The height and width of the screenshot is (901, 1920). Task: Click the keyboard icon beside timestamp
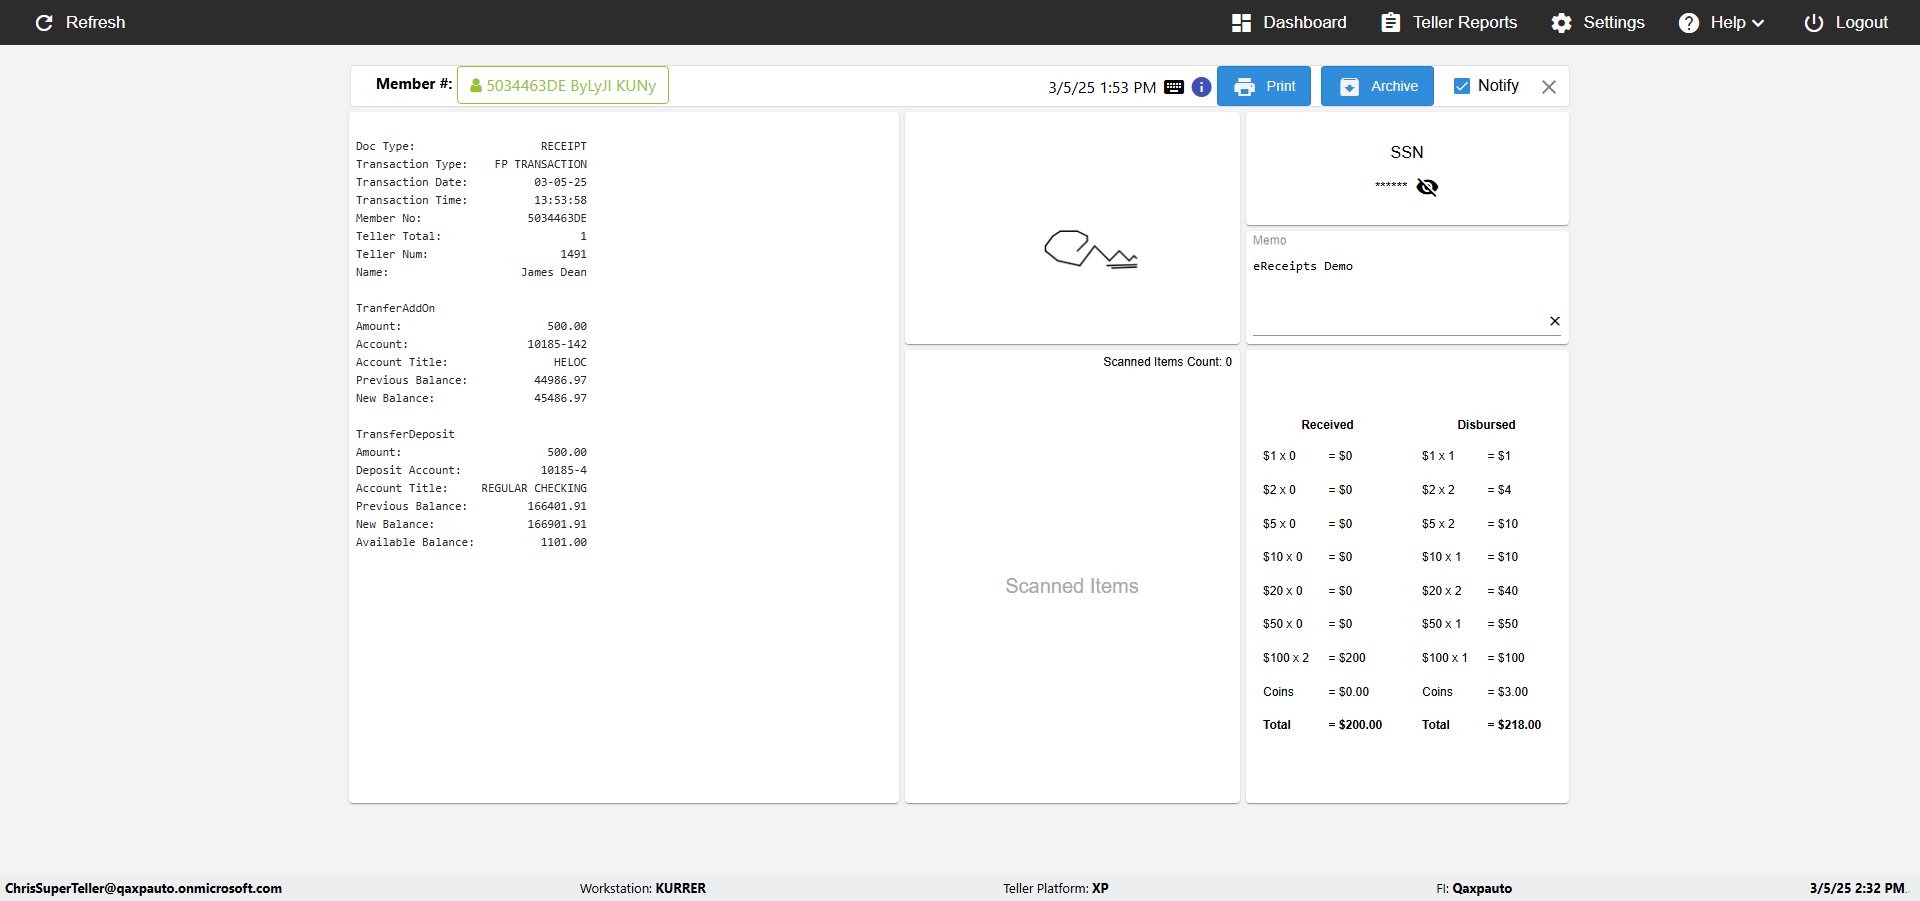(1174, 87)
